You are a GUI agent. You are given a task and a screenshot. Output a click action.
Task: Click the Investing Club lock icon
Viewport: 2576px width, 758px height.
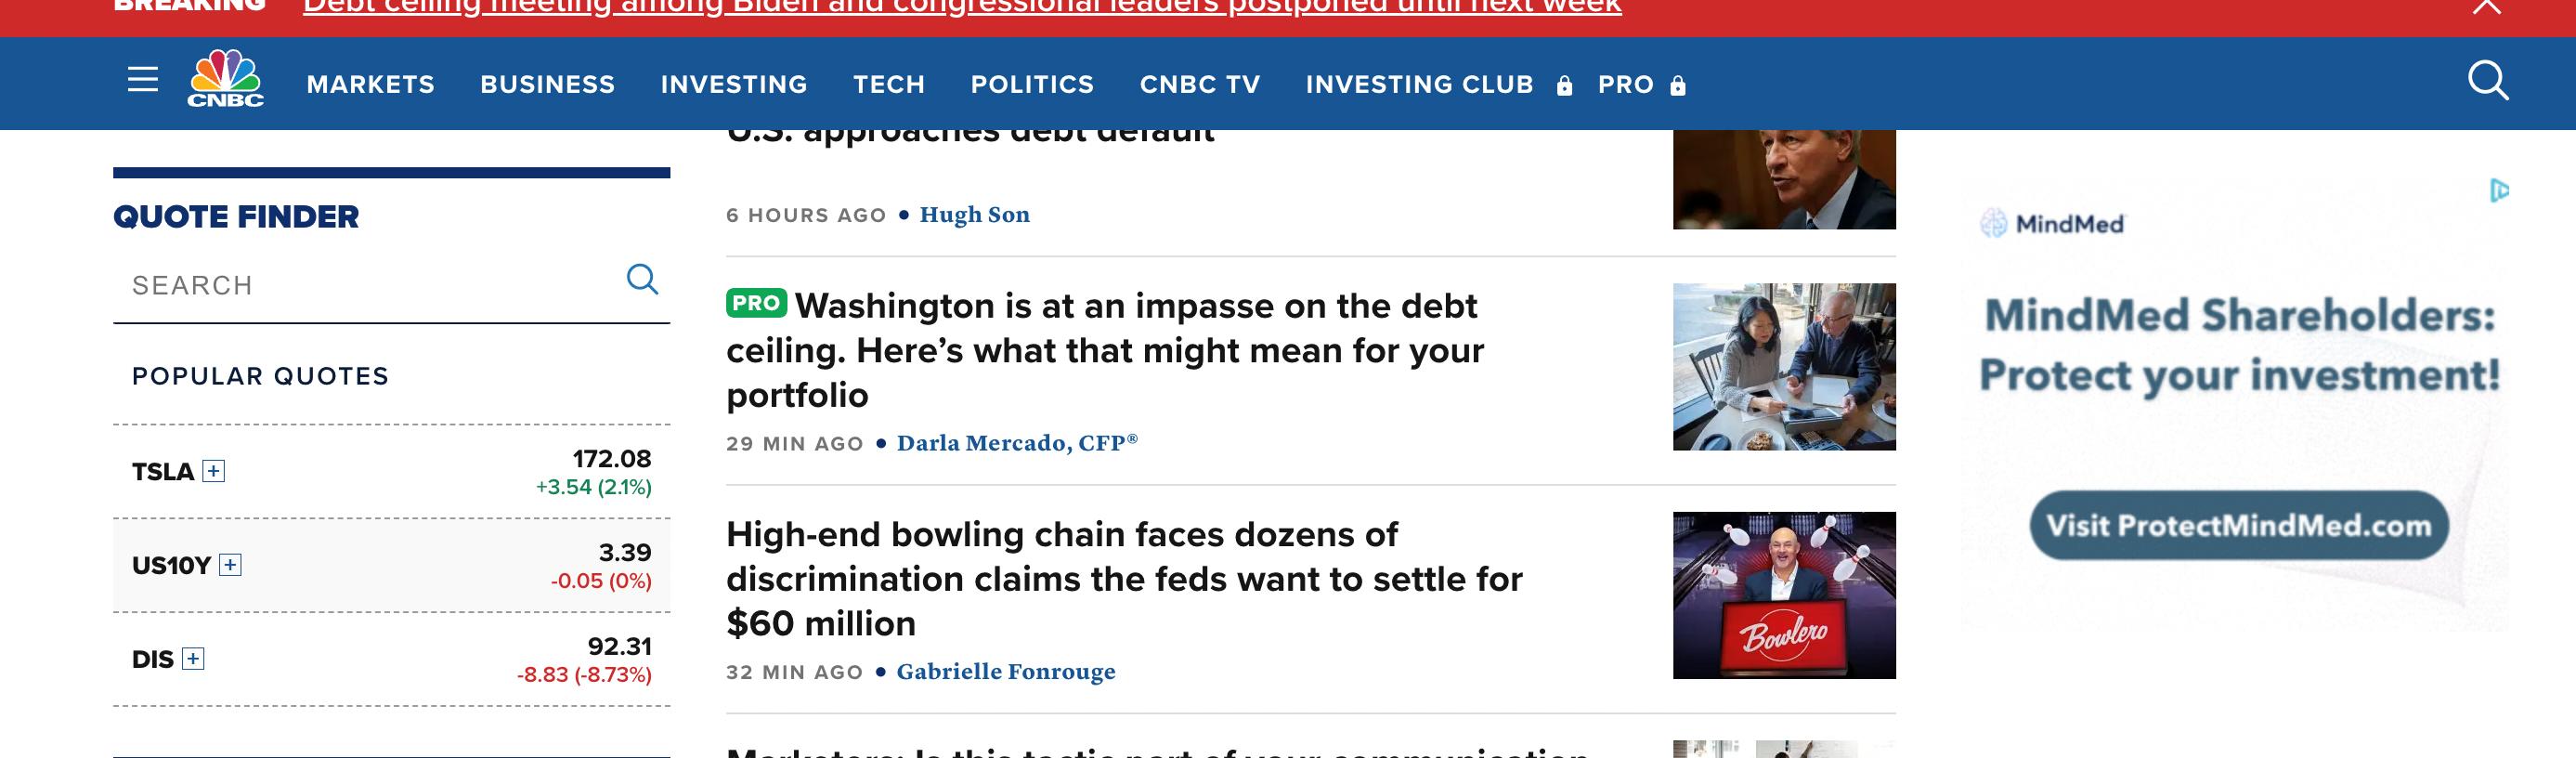tap(1564, 86)
